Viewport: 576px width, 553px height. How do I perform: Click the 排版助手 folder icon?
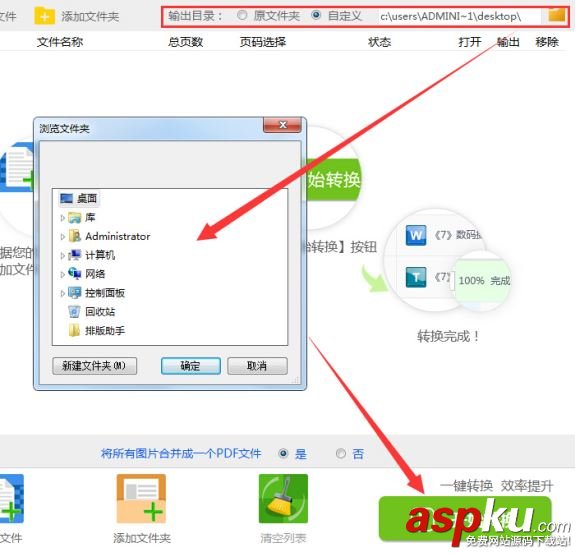pos(74,330)
